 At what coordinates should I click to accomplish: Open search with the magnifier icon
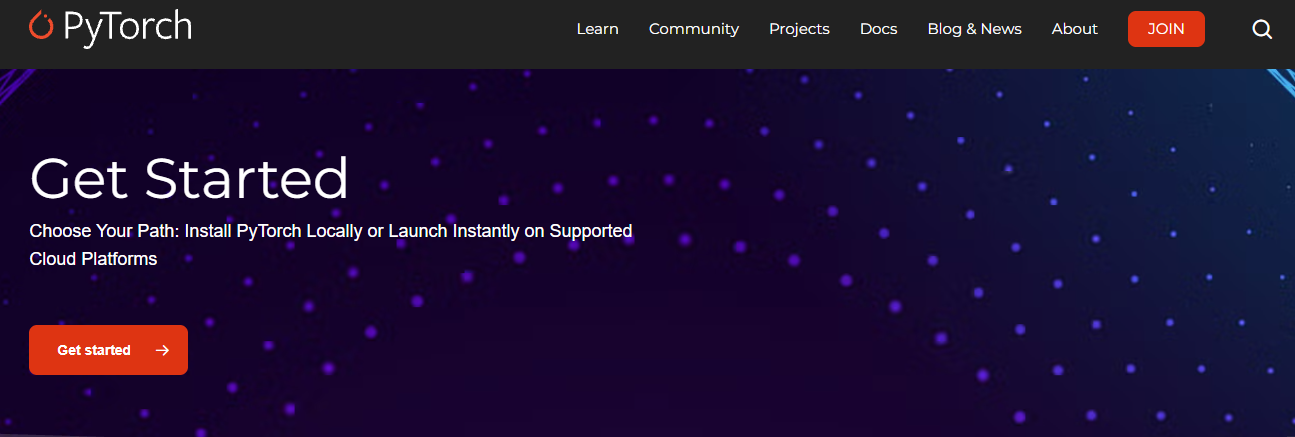(1262, 29)
